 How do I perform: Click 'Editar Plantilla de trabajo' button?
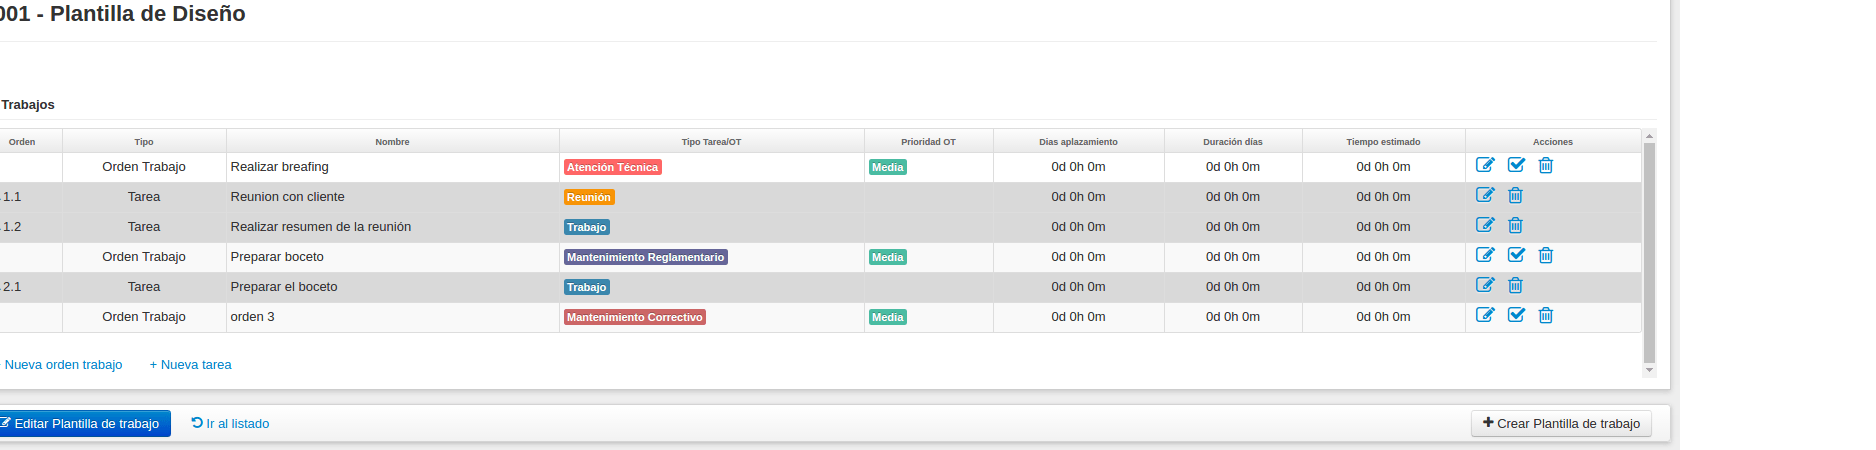[x=84, y=424]
